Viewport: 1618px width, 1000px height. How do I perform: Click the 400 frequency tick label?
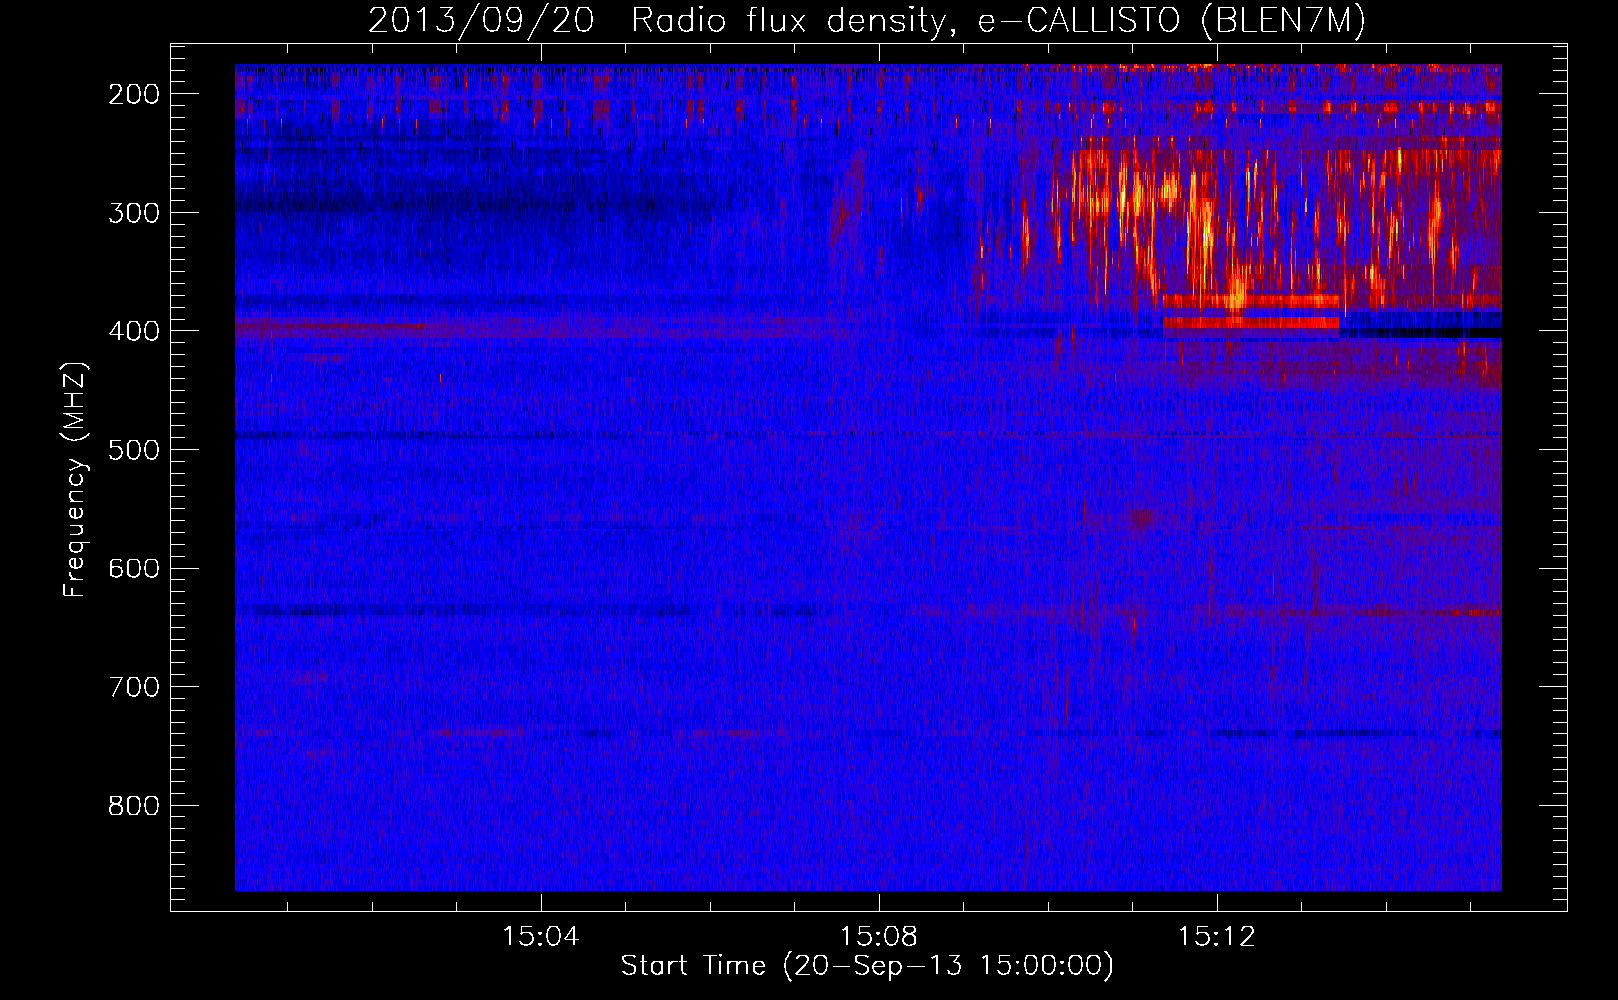pyautogui.click(x=134, y=331)
